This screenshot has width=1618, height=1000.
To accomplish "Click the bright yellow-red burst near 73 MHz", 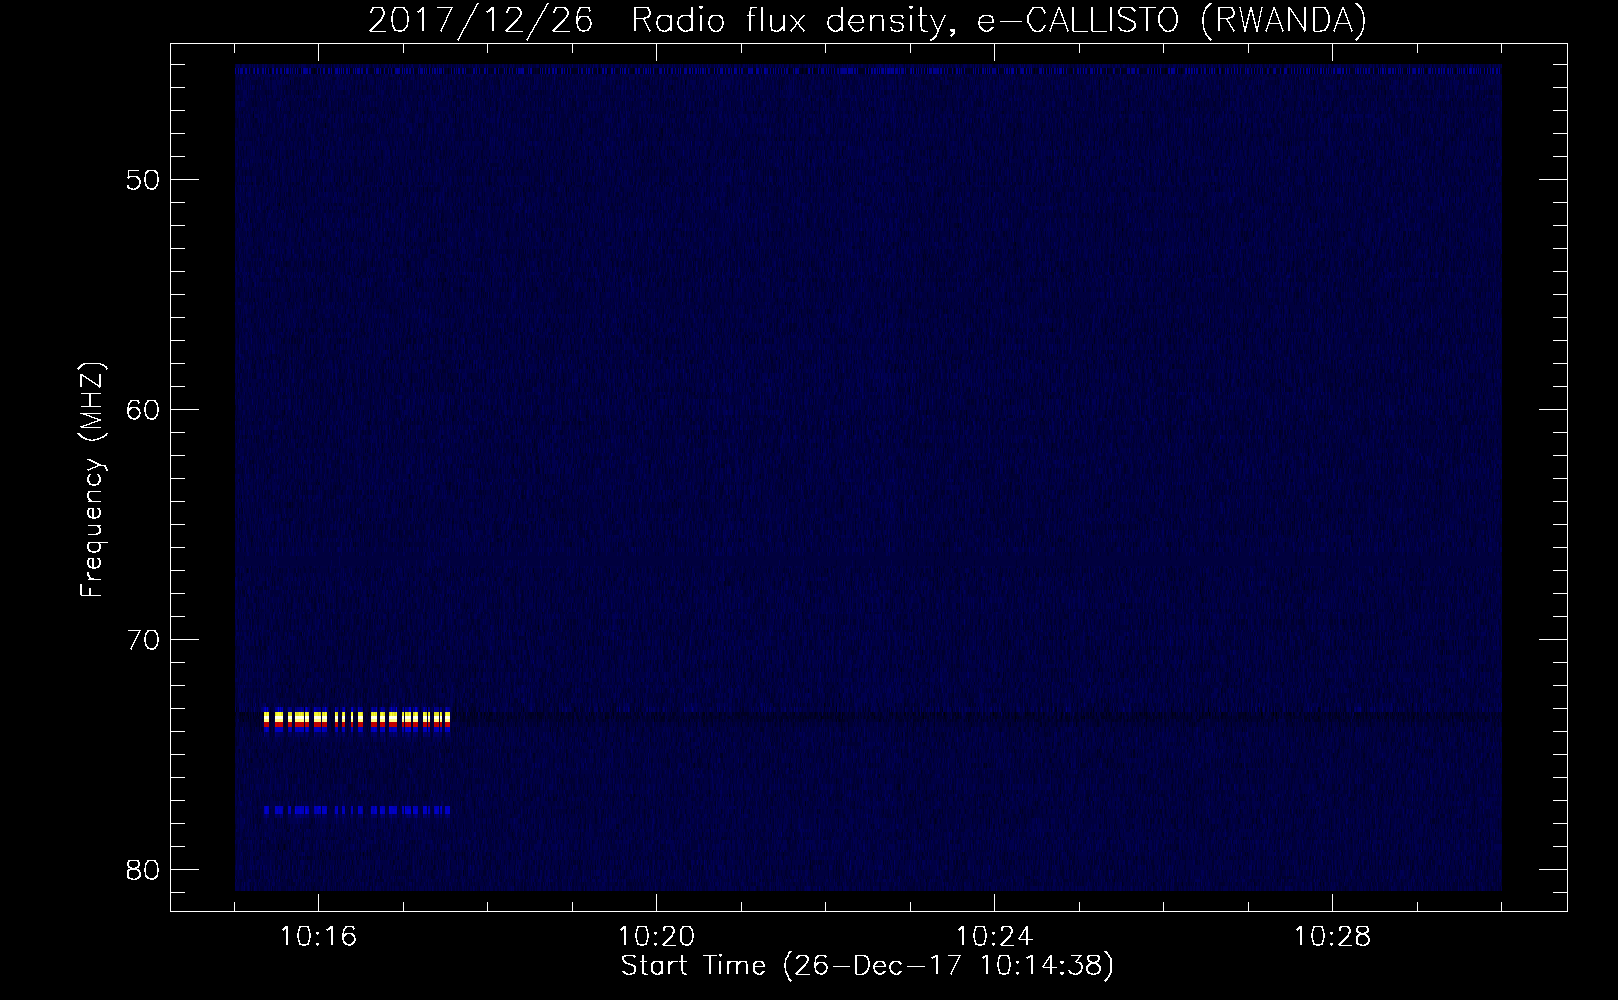I will click(x=357, y=721).
